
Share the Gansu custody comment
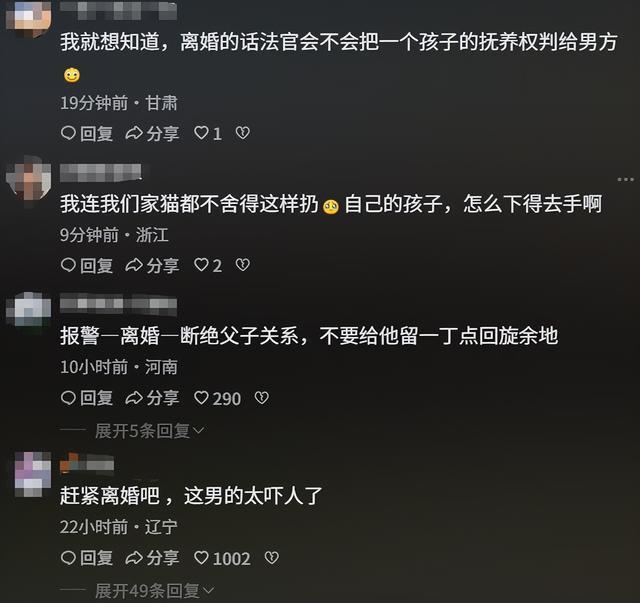(152, 133)
